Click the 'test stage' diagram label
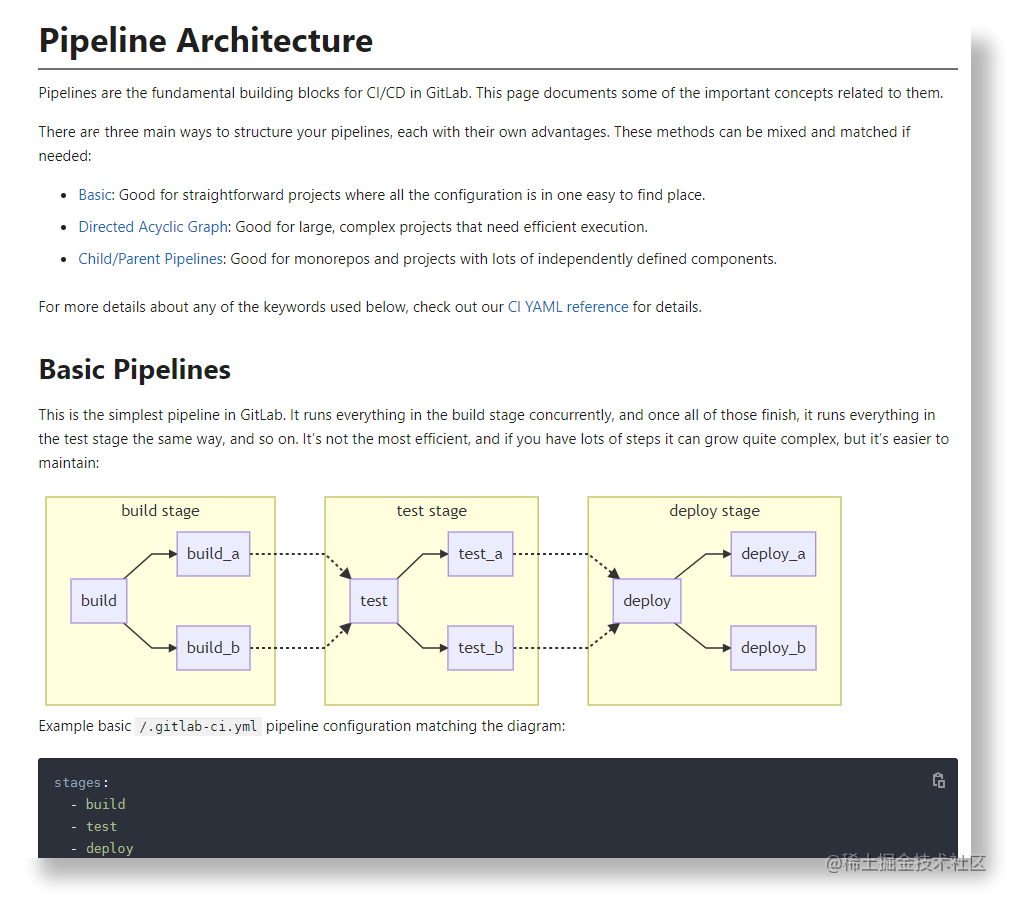The width and height of the screenshot is (1011, 898). 431,511
